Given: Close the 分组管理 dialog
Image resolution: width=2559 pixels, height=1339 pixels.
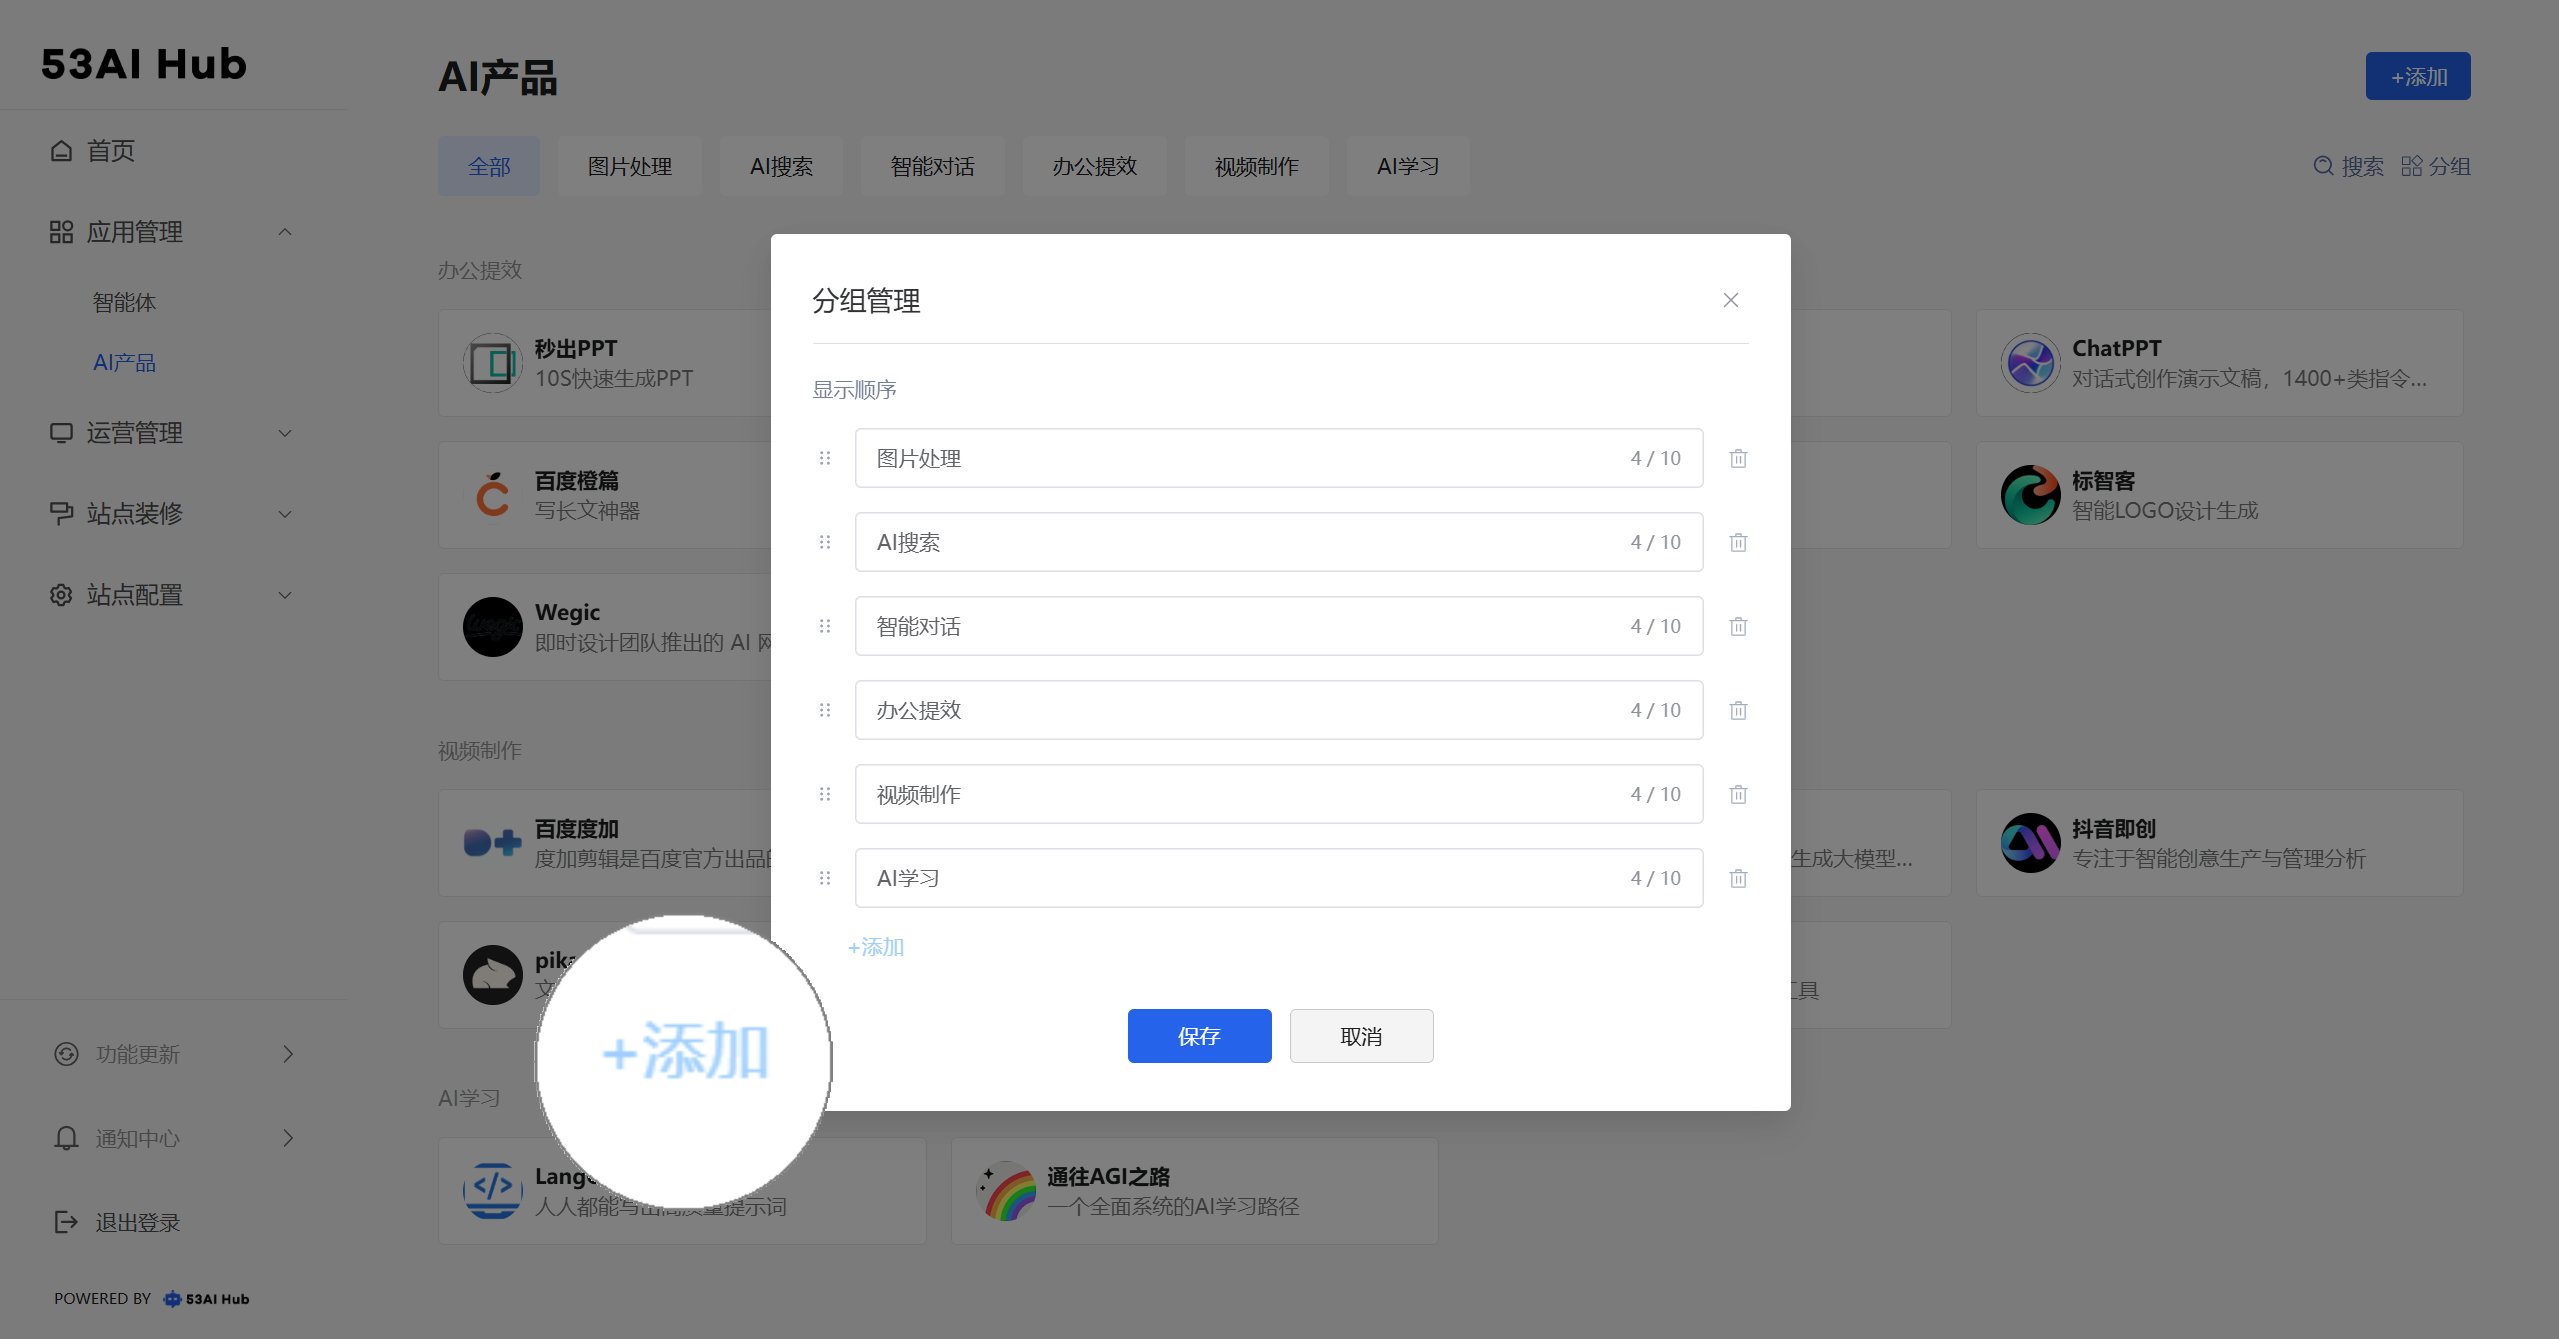Looking at the screenshot, I should tap(1731, 300).
